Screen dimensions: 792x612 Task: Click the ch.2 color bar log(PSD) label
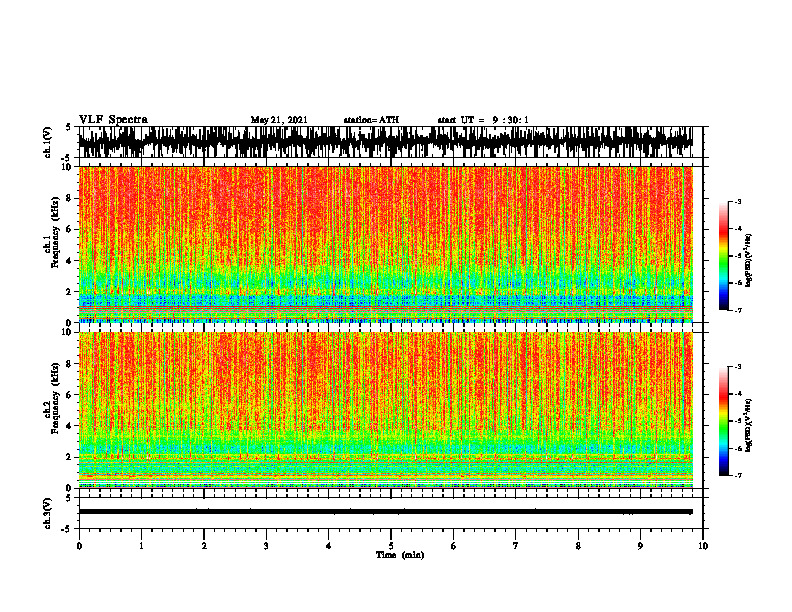click(x=749, y=426)
